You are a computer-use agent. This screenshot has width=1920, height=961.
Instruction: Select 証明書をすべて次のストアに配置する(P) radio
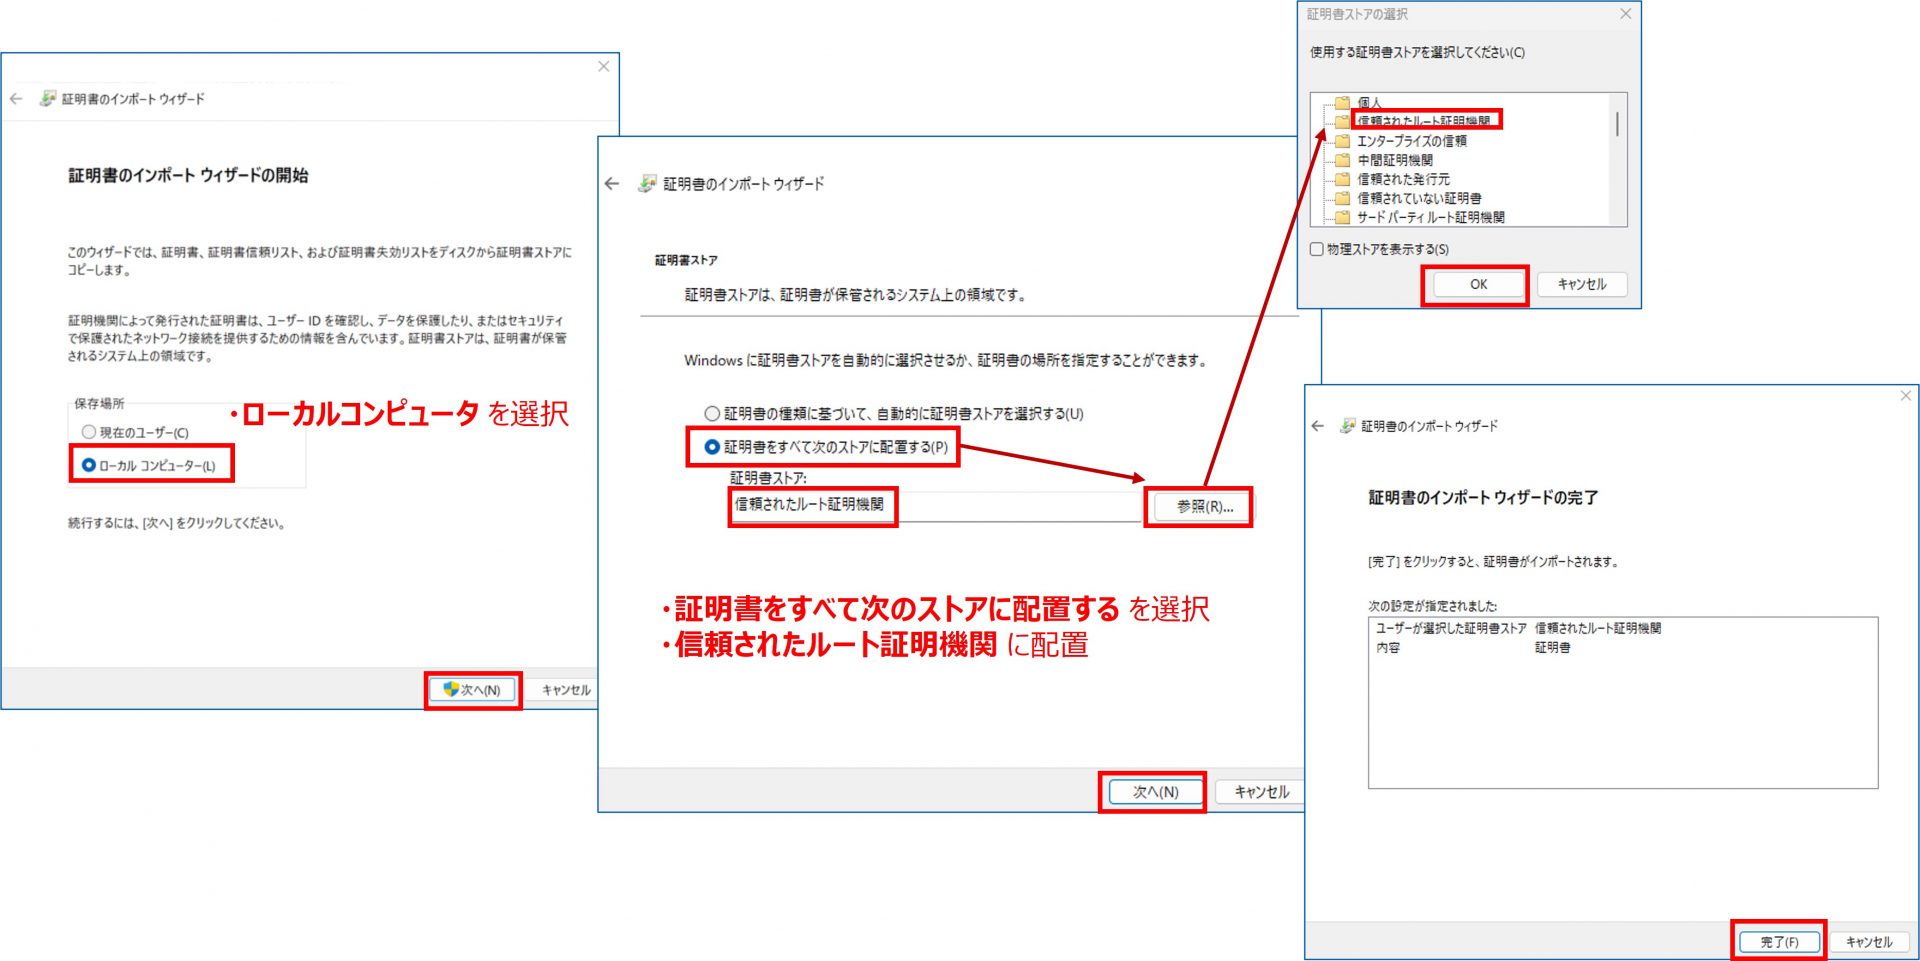(x=712, y=447)
